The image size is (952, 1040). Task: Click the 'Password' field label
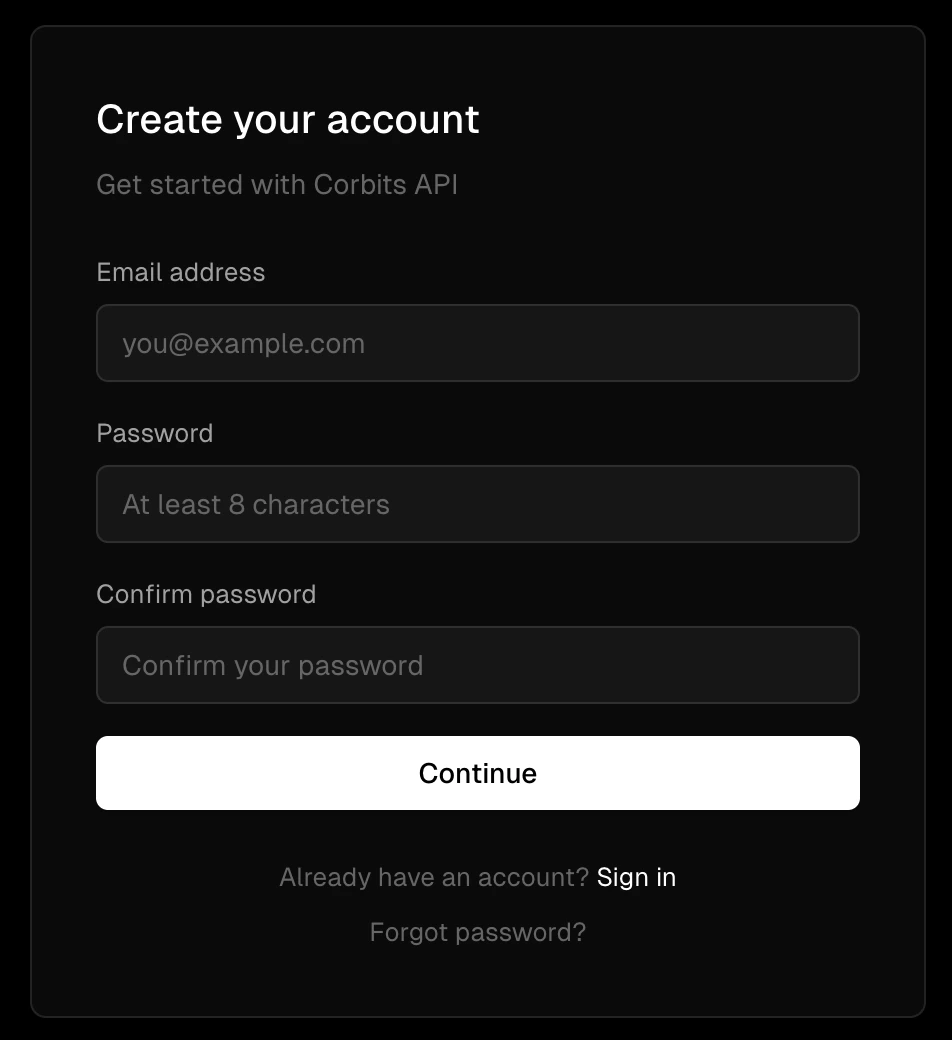tap(154, 433)
